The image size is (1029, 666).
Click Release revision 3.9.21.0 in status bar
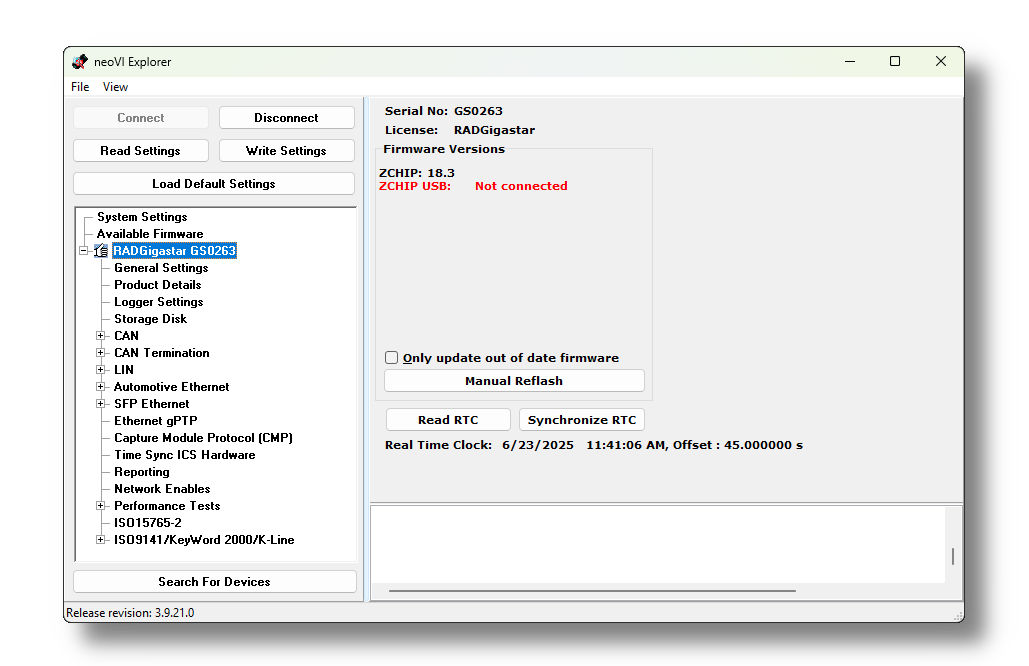coord(130,613)
